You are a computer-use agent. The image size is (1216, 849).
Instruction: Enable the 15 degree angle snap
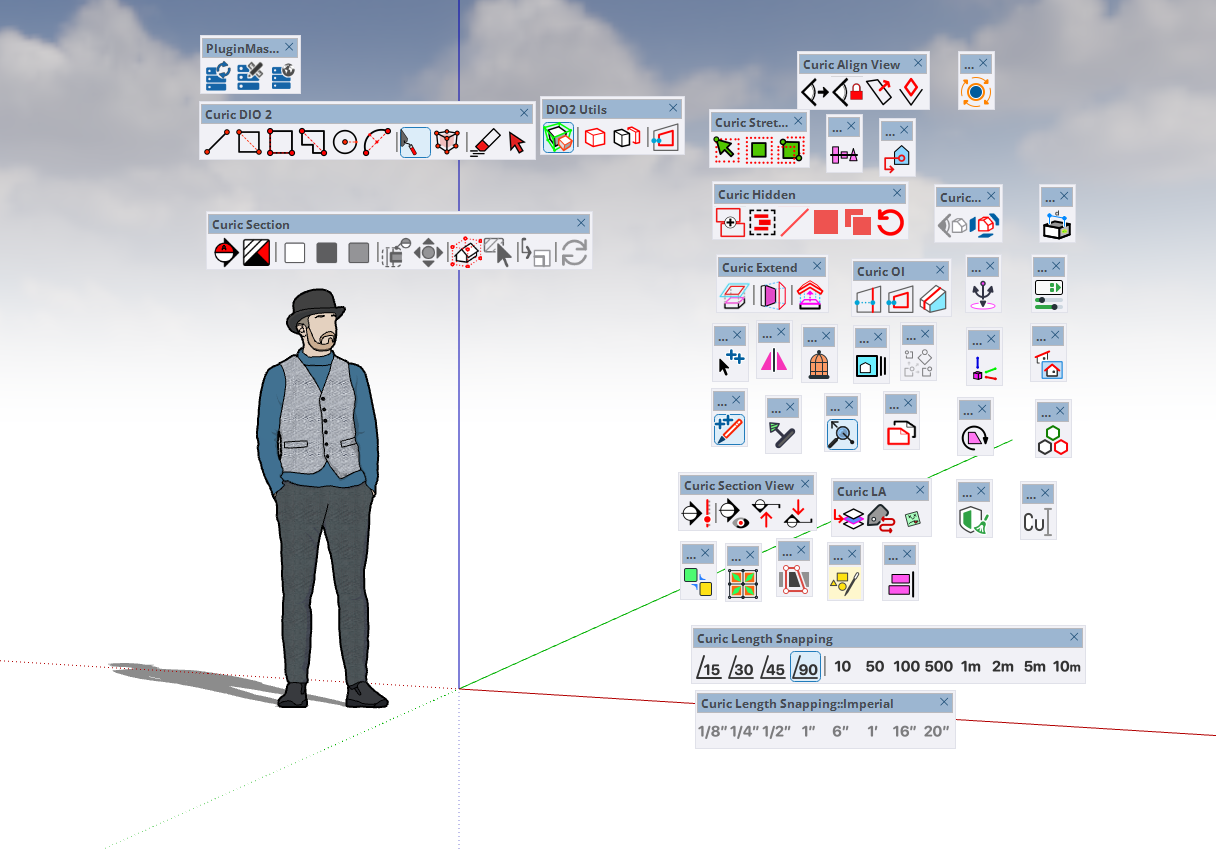[x=709, y=667]
